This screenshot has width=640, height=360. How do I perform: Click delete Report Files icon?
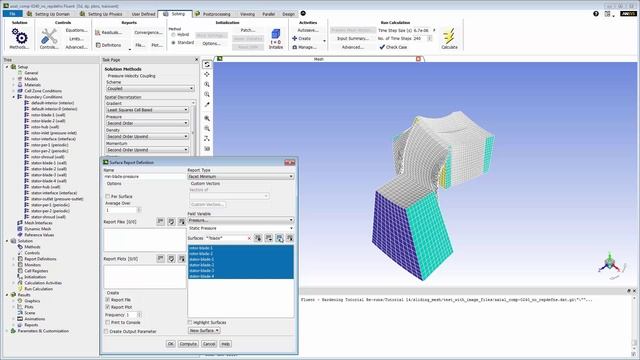pyautogui.click(x=181, y=222)
